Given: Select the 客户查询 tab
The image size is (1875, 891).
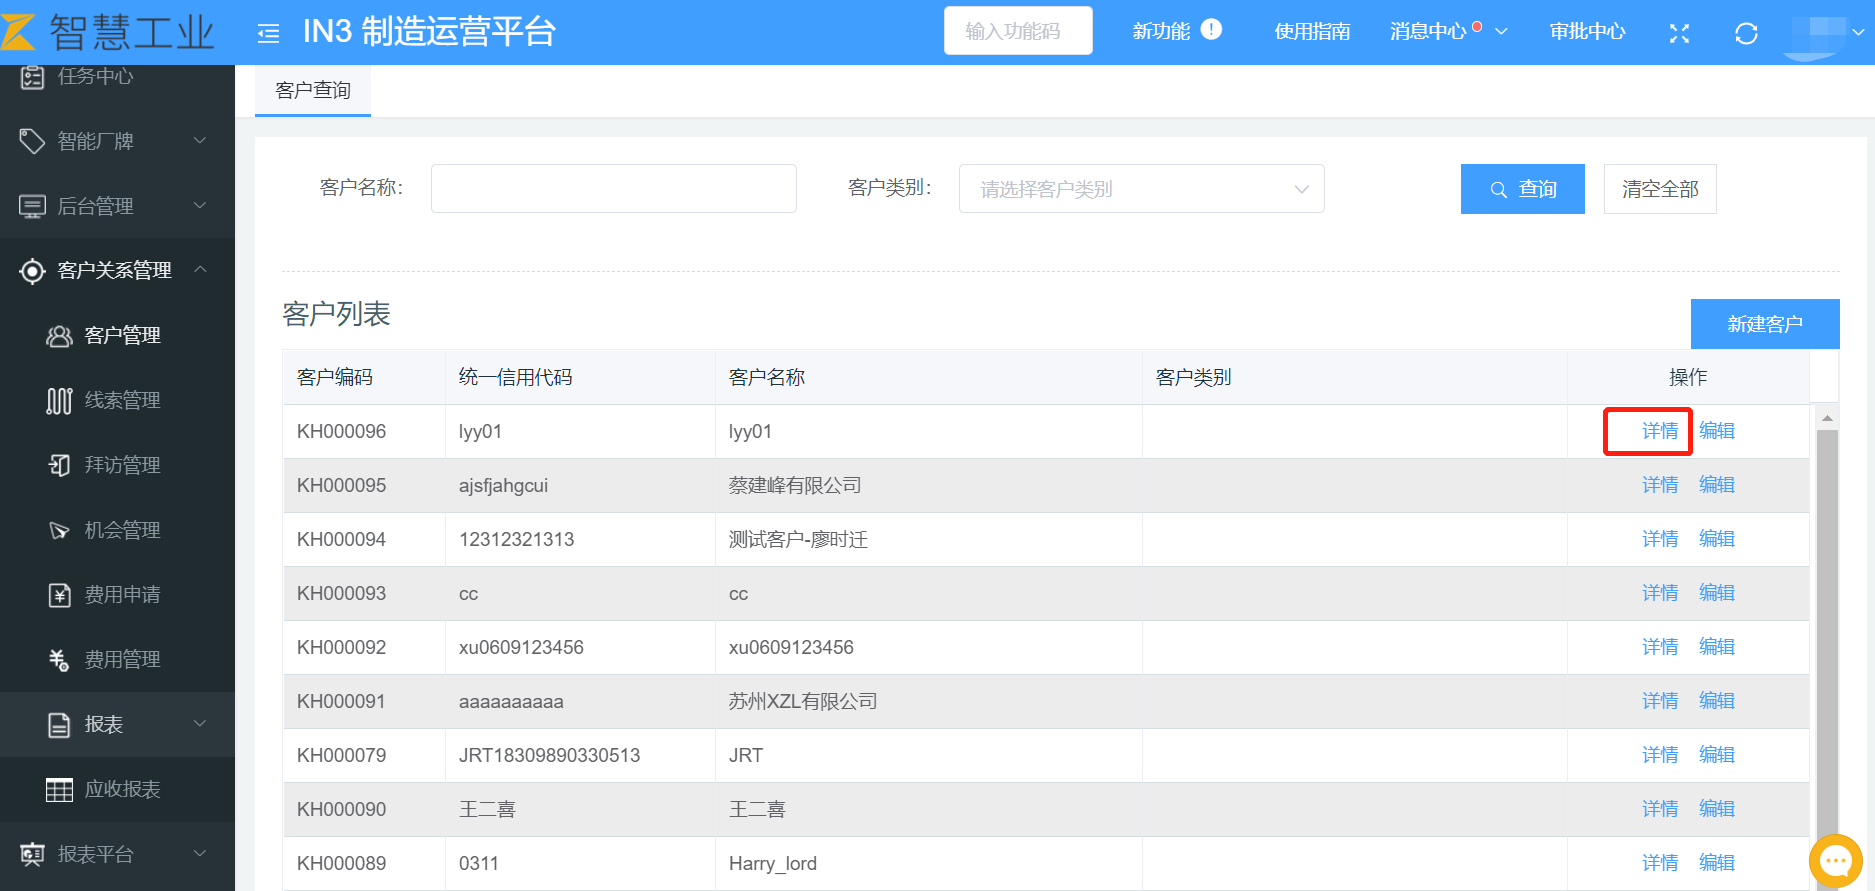Looking at the screenshot, I should coord(313,91).
